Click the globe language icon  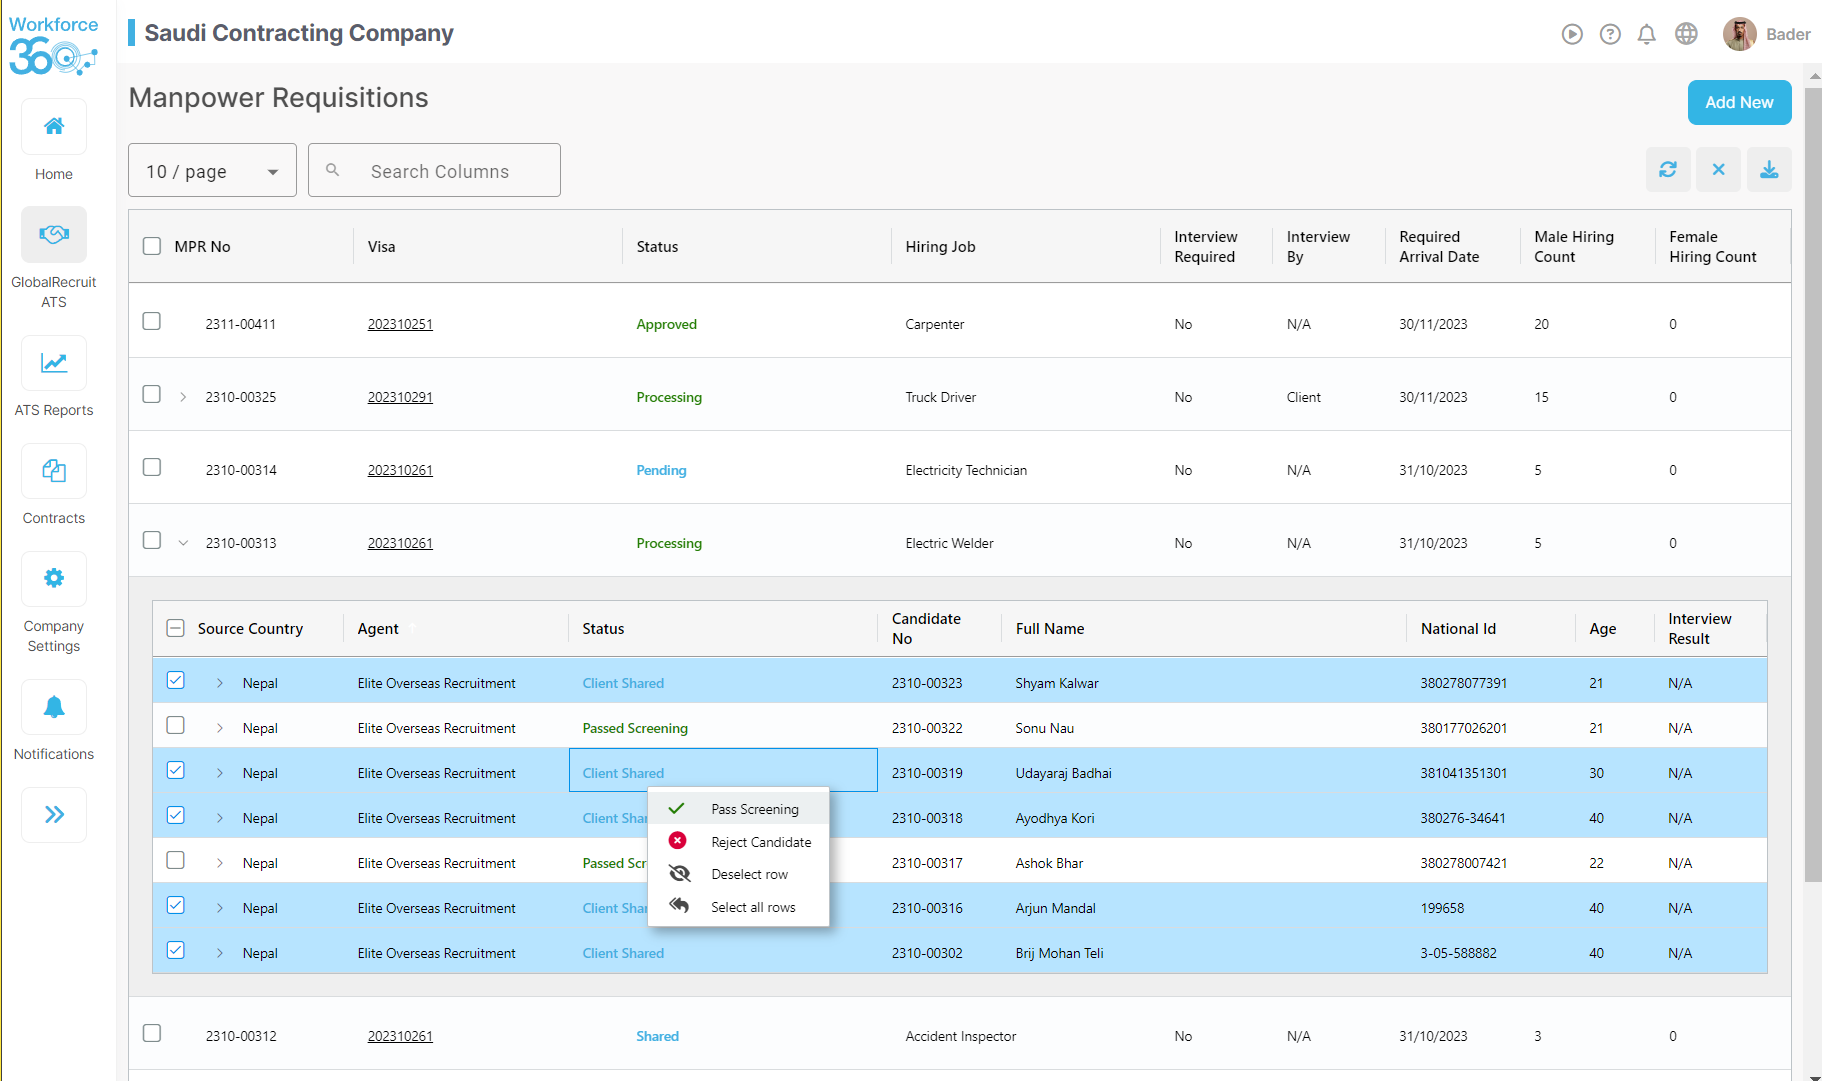point(1686,35)
